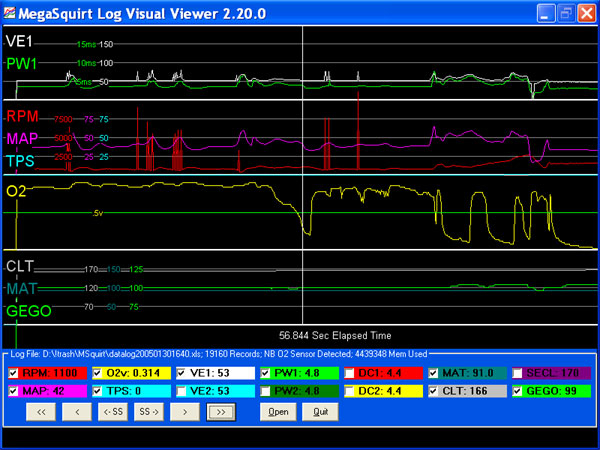
Task: Click the MegaSquirt title bar app icon
Action: (x=9, y=13)
